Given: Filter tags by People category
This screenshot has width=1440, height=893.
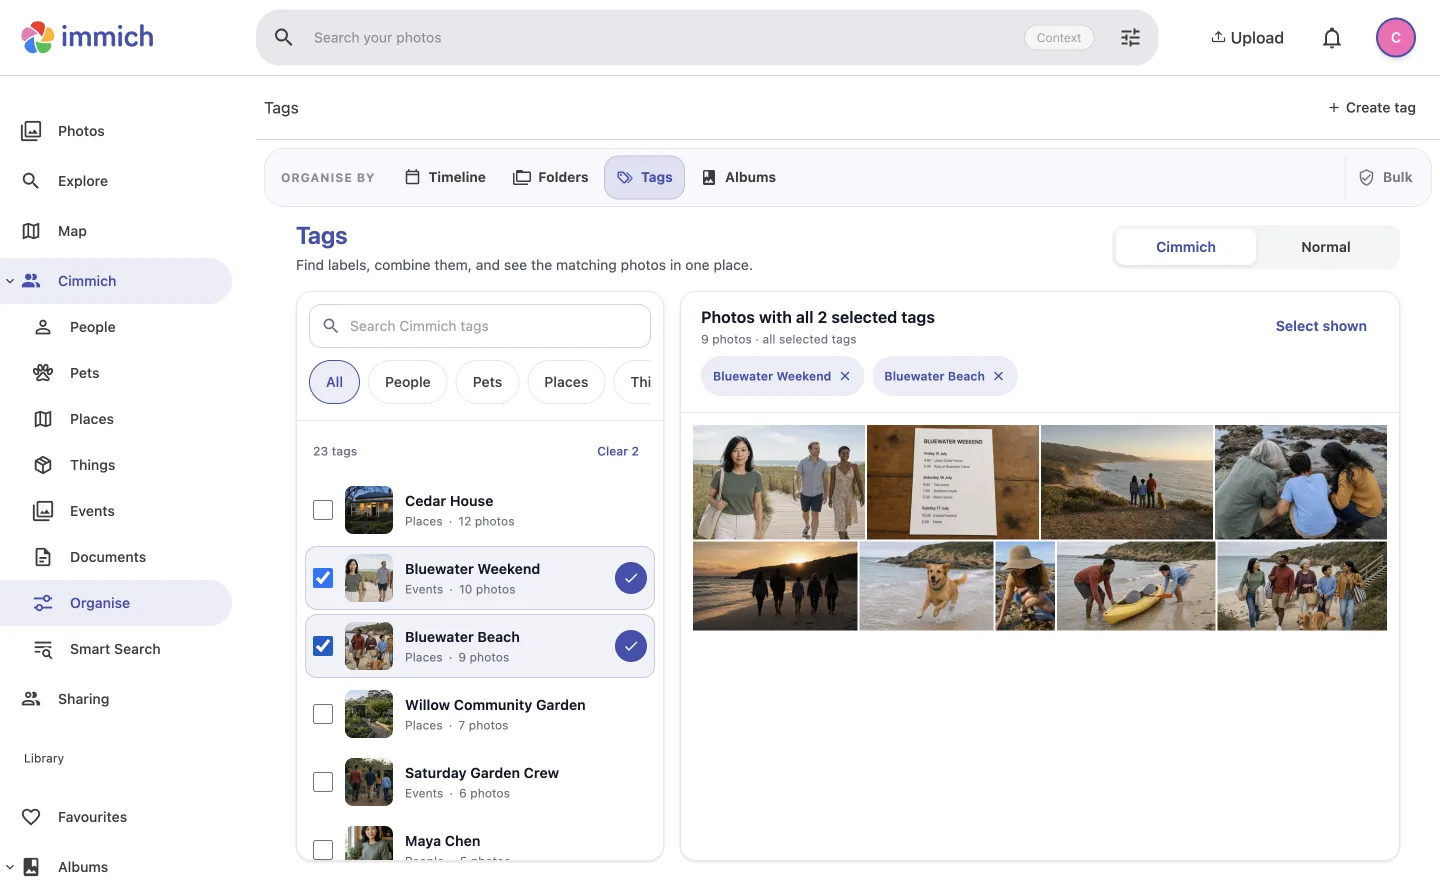Looking at the screenshot, I should pyautogui.click(x=408, y=382).
